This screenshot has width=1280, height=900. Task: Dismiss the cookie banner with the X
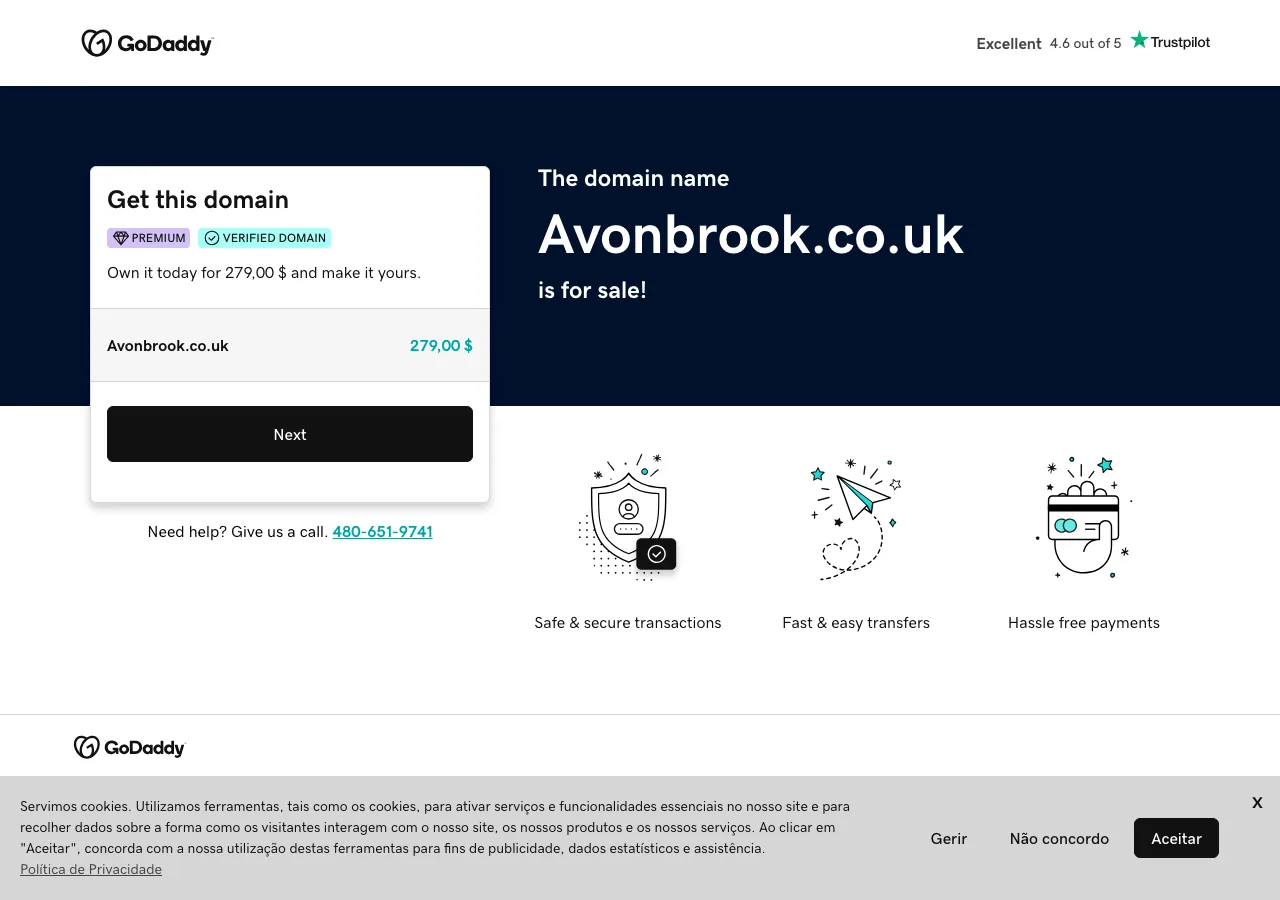(x=1257, y=802)
